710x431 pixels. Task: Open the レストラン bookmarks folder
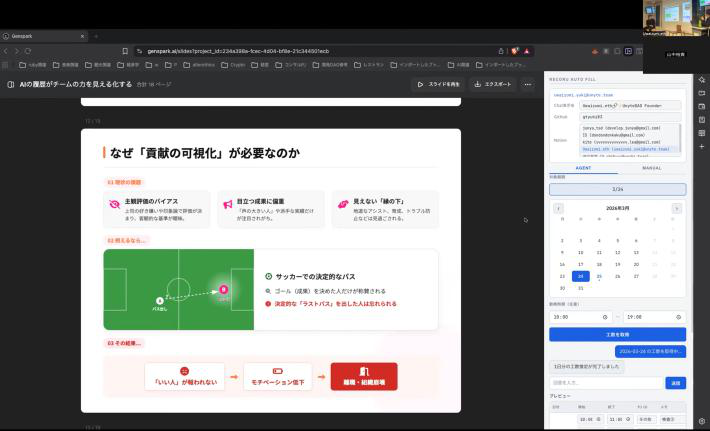tap(369, 65)
